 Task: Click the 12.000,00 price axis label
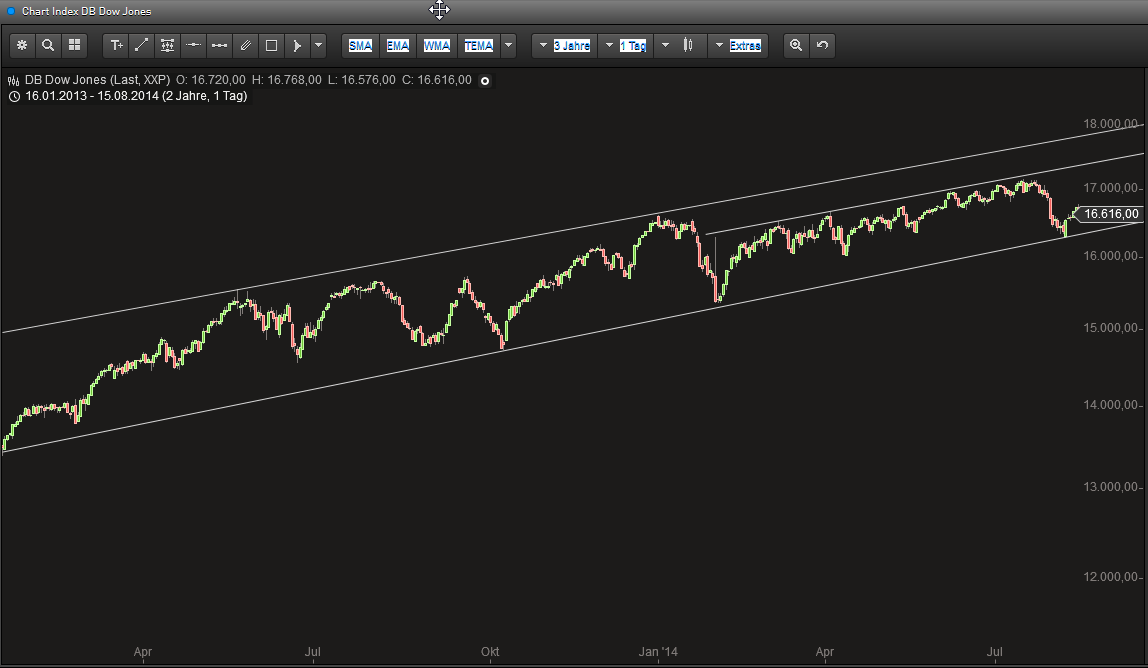pyautogui.click(x=1111, y=576)
